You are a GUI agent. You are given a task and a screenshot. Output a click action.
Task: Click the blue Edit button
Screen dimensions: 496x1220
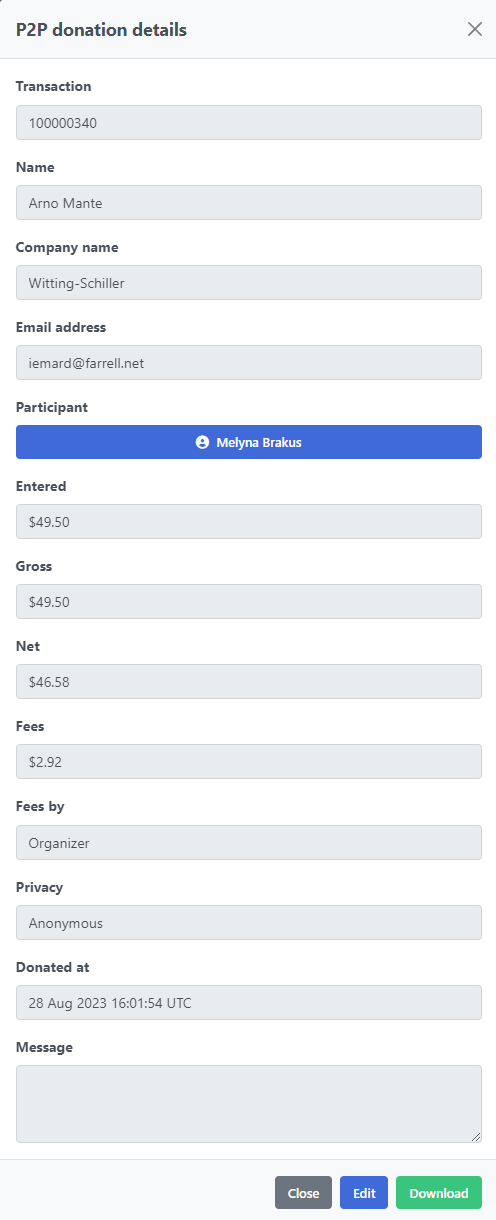click(x=364, y=1193)
